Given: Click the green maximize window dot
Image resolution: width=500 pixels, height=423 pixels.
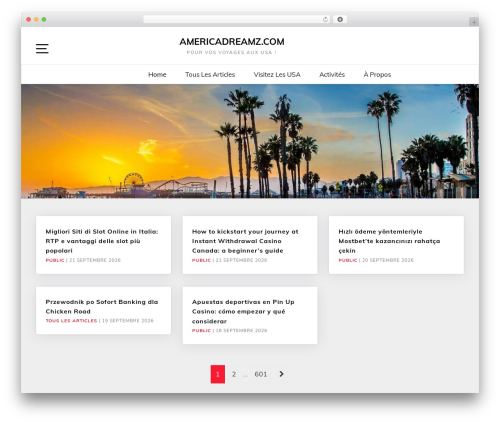Looking at the screenshot, I should point(44,20).
